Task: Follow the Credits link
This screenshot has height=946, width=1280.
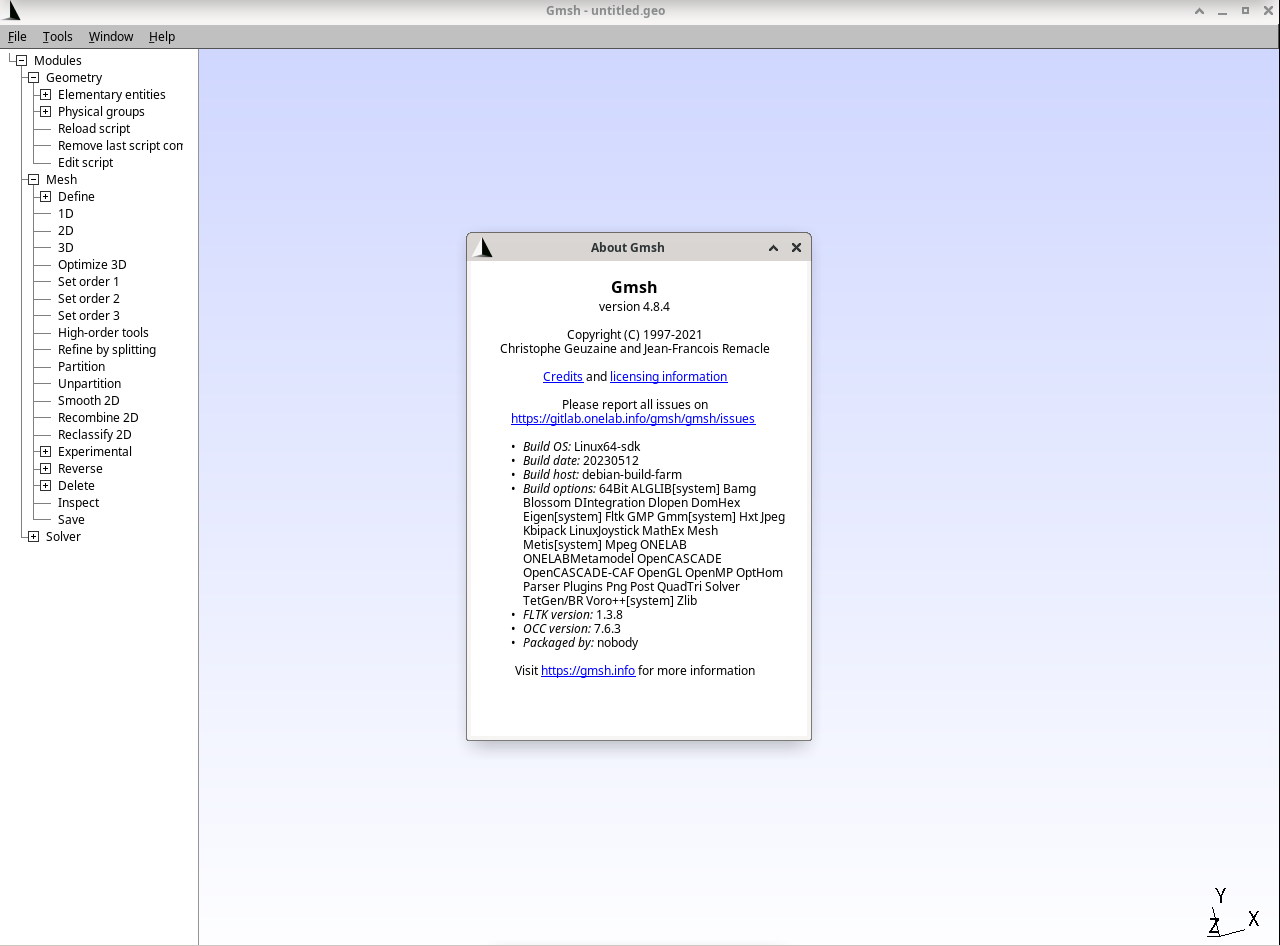Action: (x=562, y=377)
